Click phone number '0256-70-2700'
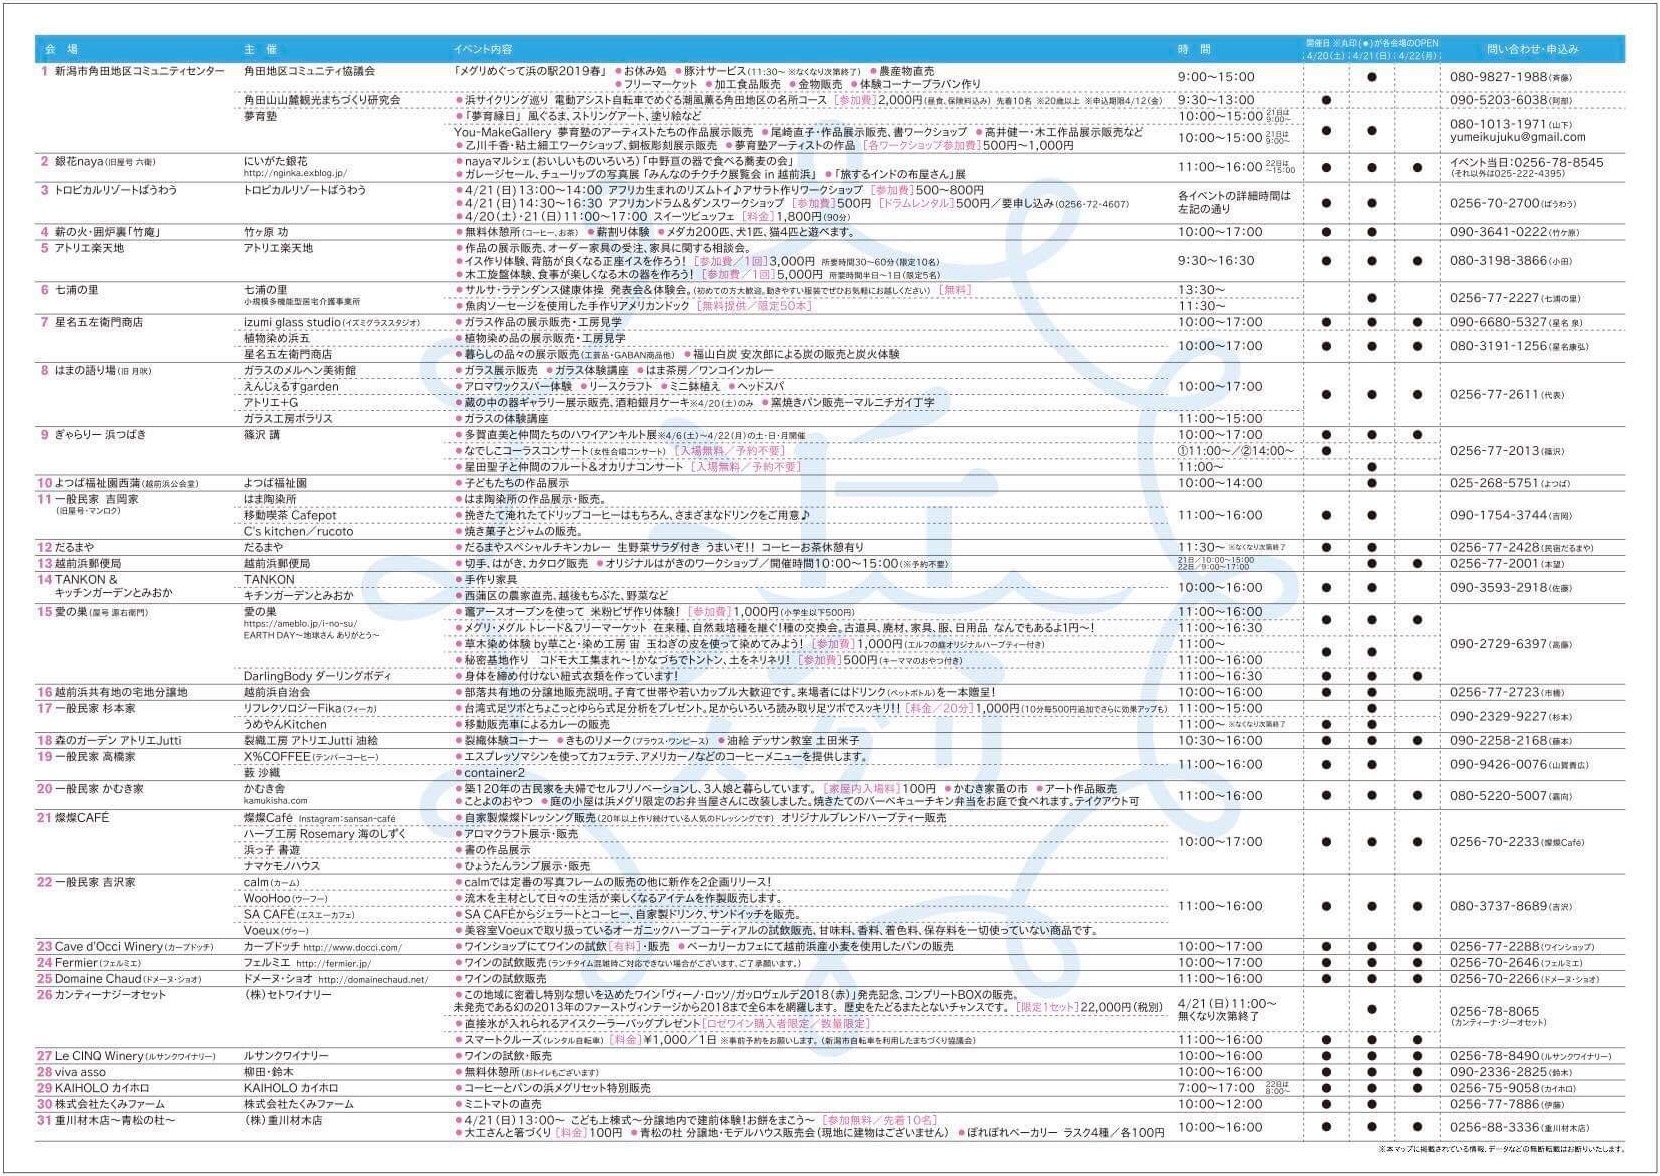The width and height of the screenshot is (1660, 1176). [x=1495, y=203]
